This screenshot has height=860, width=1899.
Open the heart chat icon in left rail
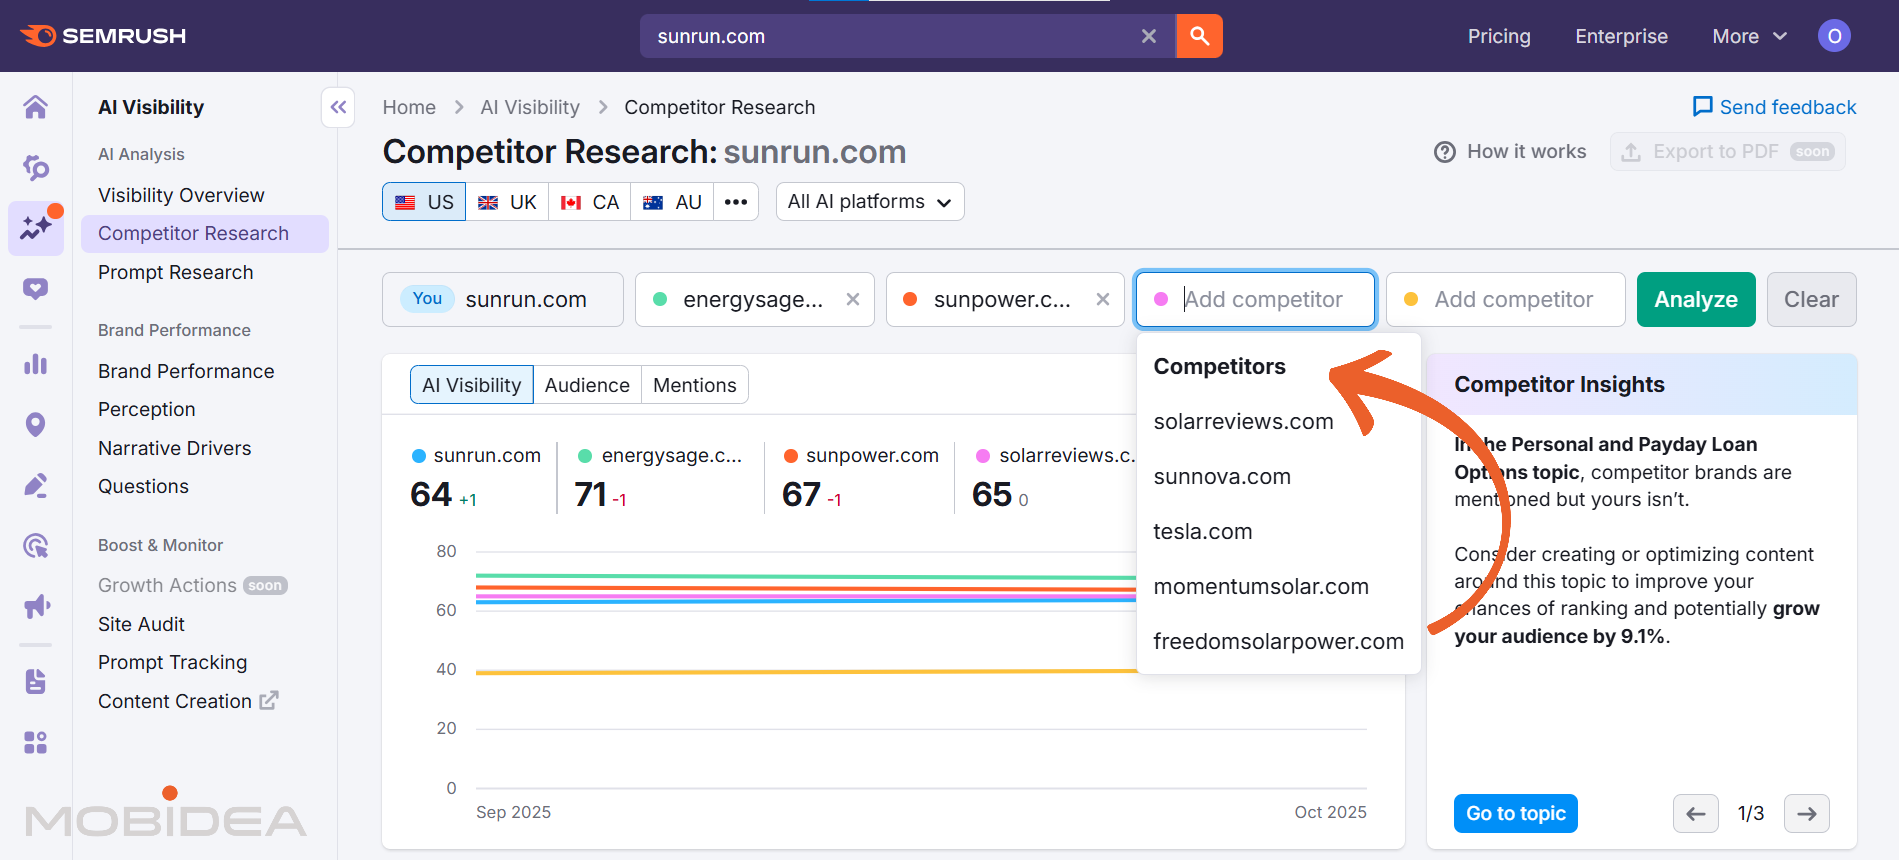tap(36, 289)
